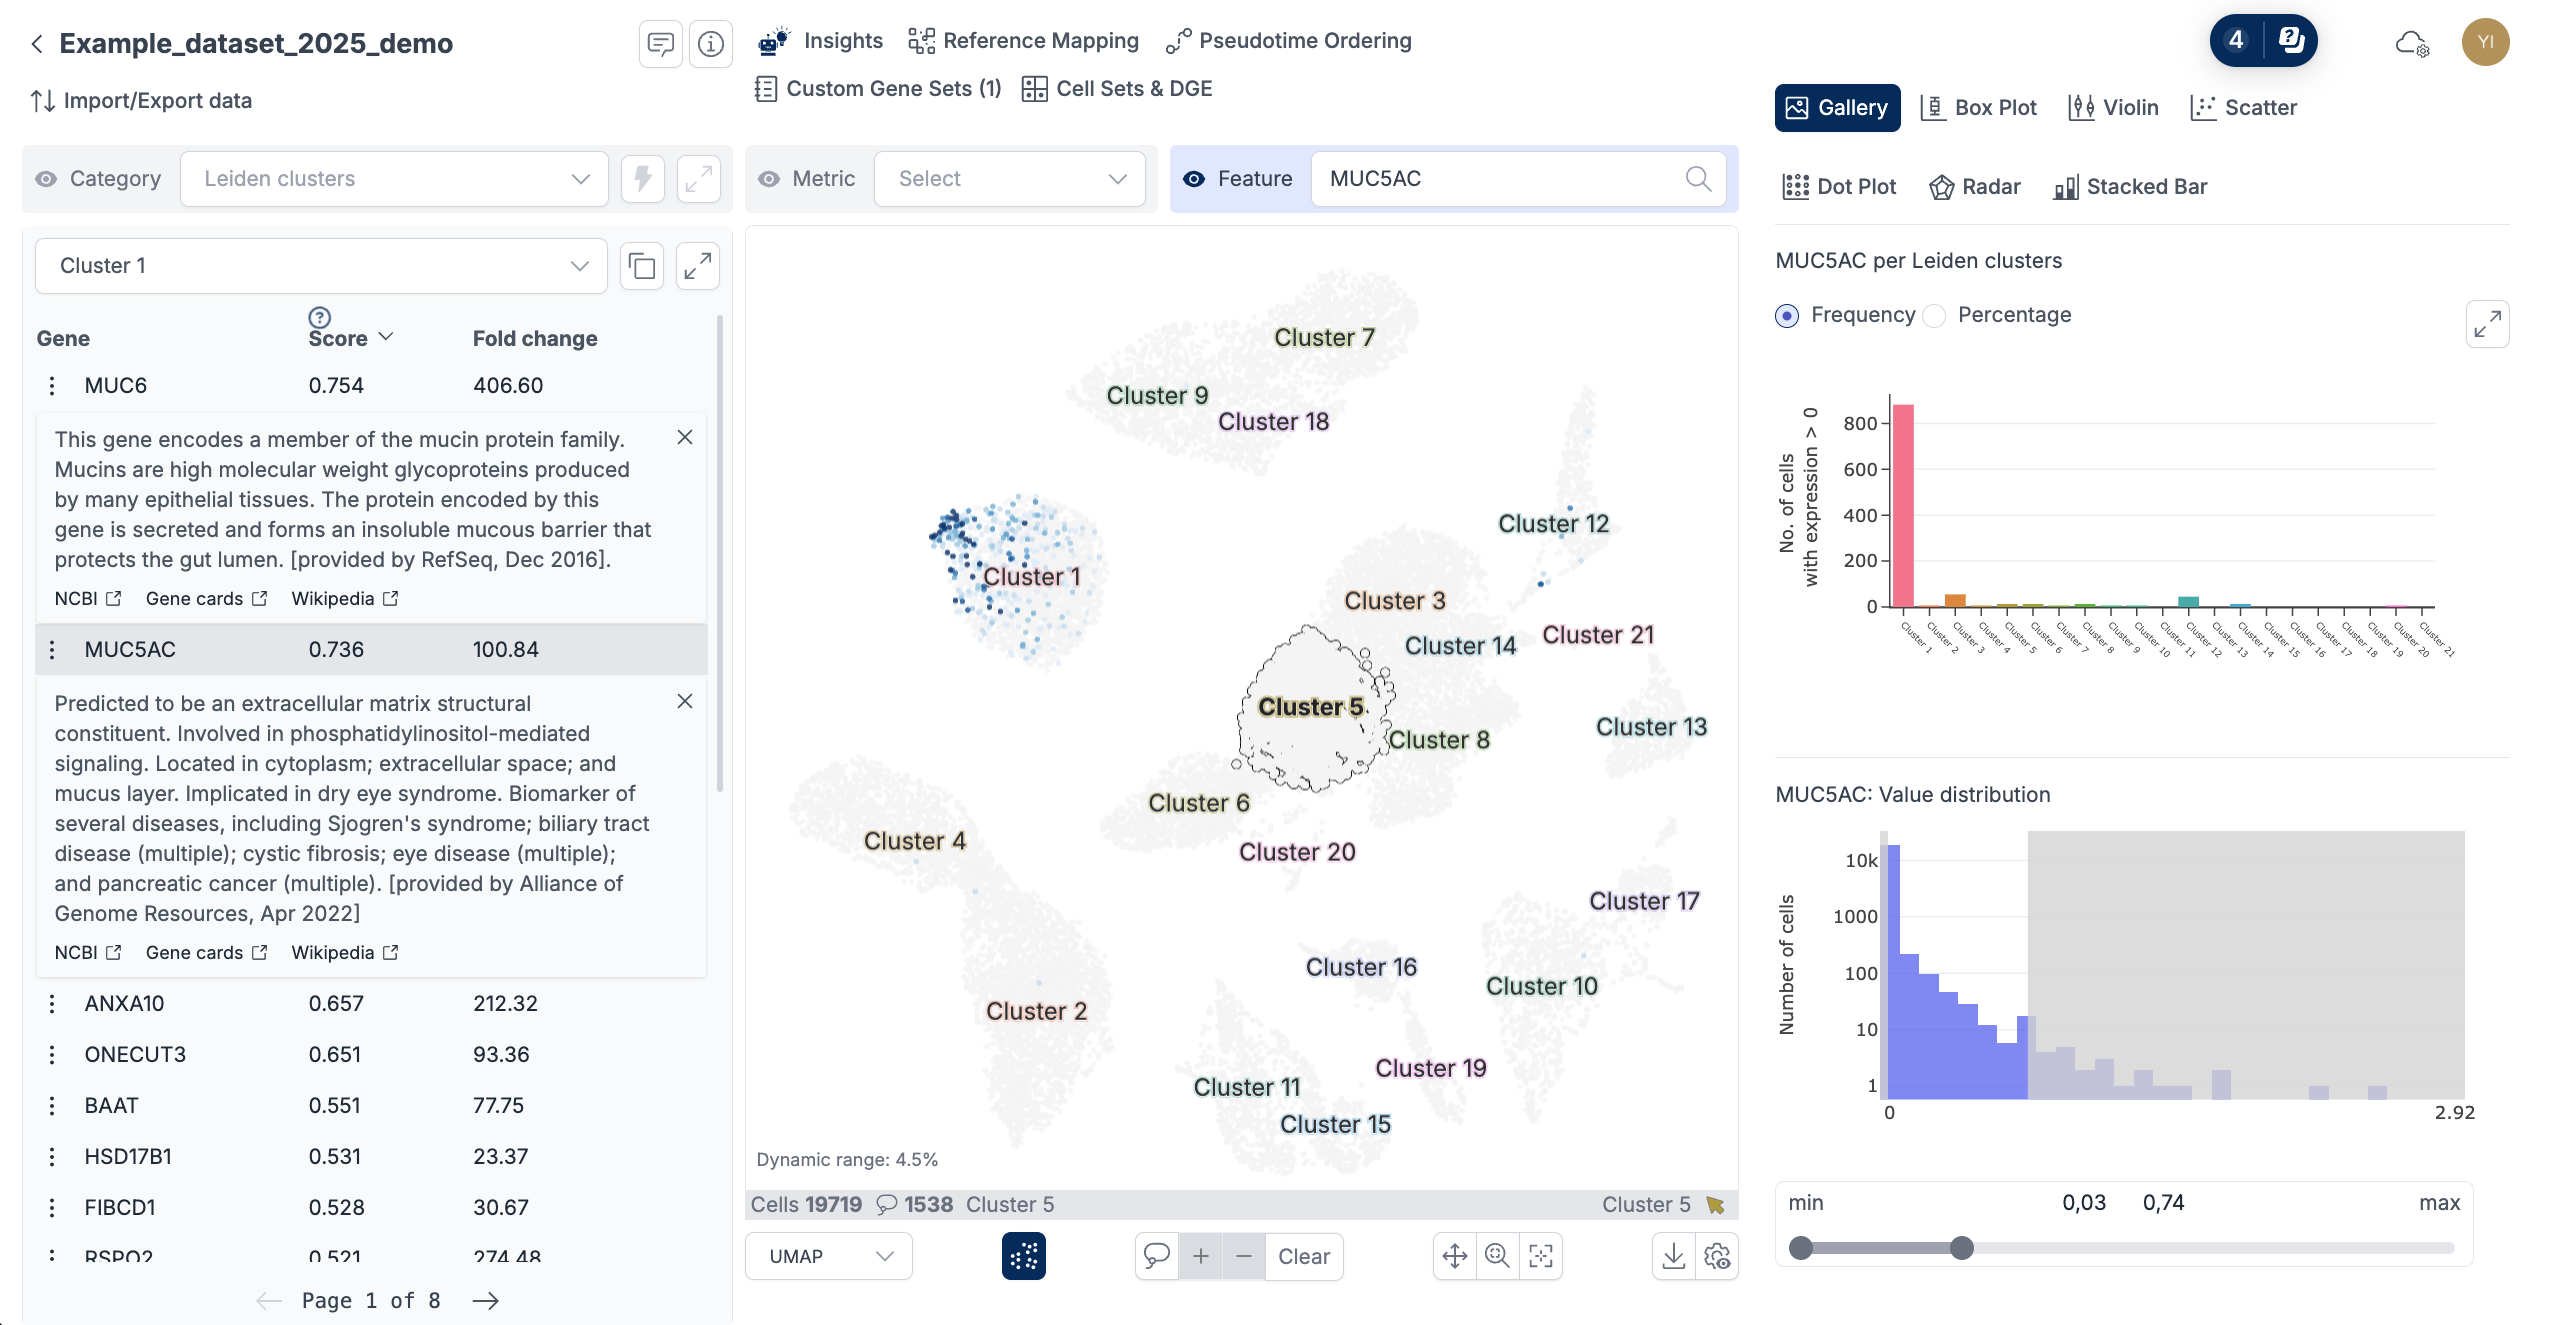The height and width of the screenshot is (1325, 2553).
Task: Click the download plot icon
Action: pos(1673,1256)
